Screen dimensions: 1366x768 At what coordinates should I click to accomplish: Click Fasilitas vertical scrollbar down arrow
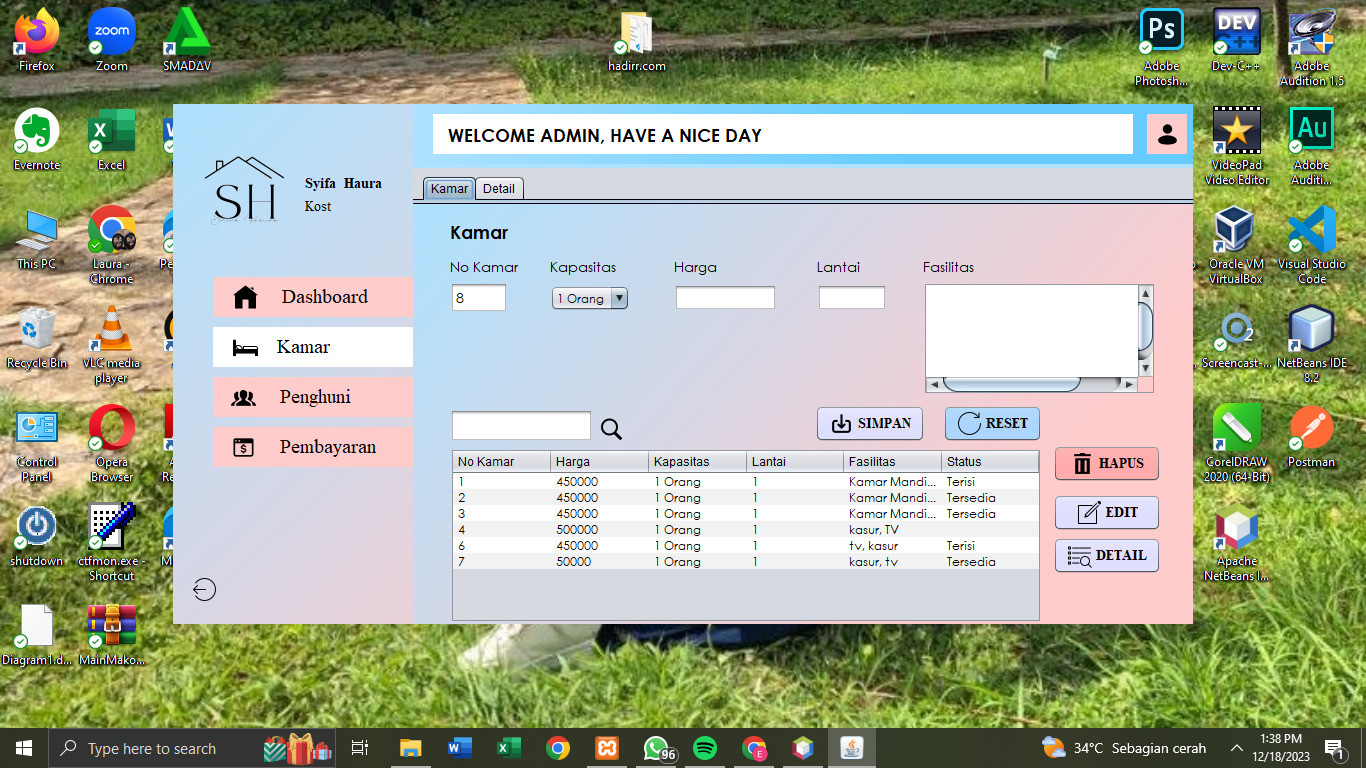coord(1146,368)
